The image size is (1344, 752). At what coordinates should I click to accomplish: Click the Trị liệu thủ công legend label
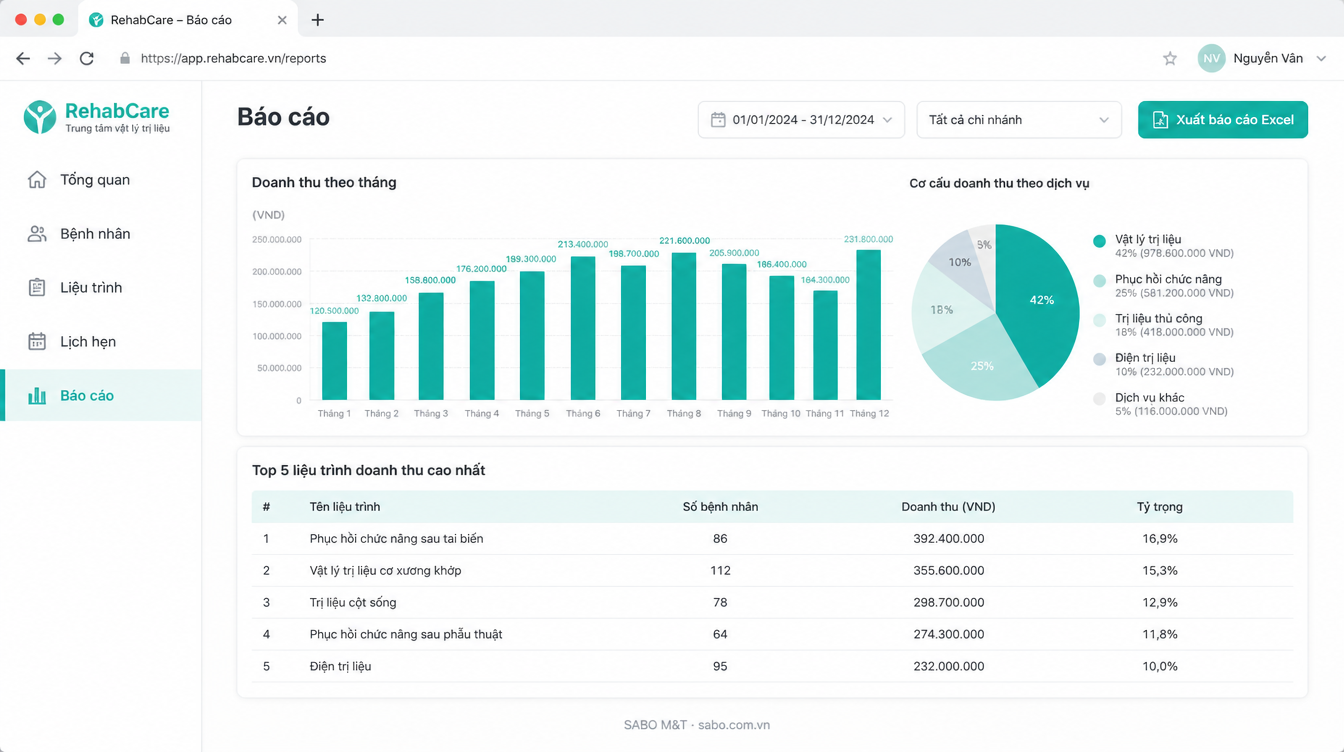(x=1159, y=319)
